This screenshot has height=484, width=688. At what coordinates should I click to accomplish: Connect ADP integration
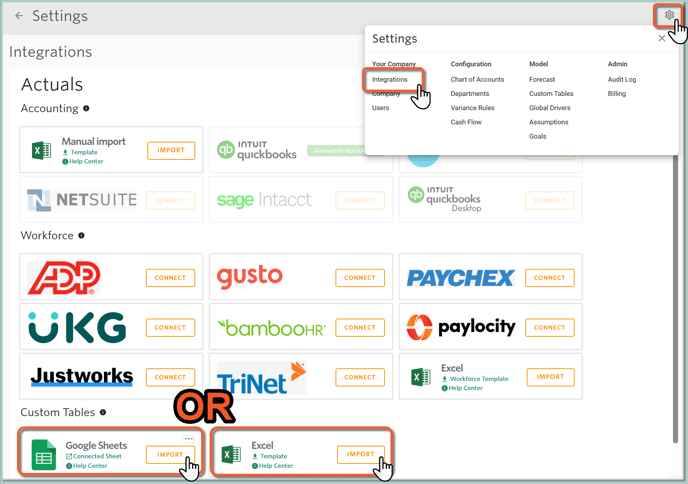[x=170, y=278]
